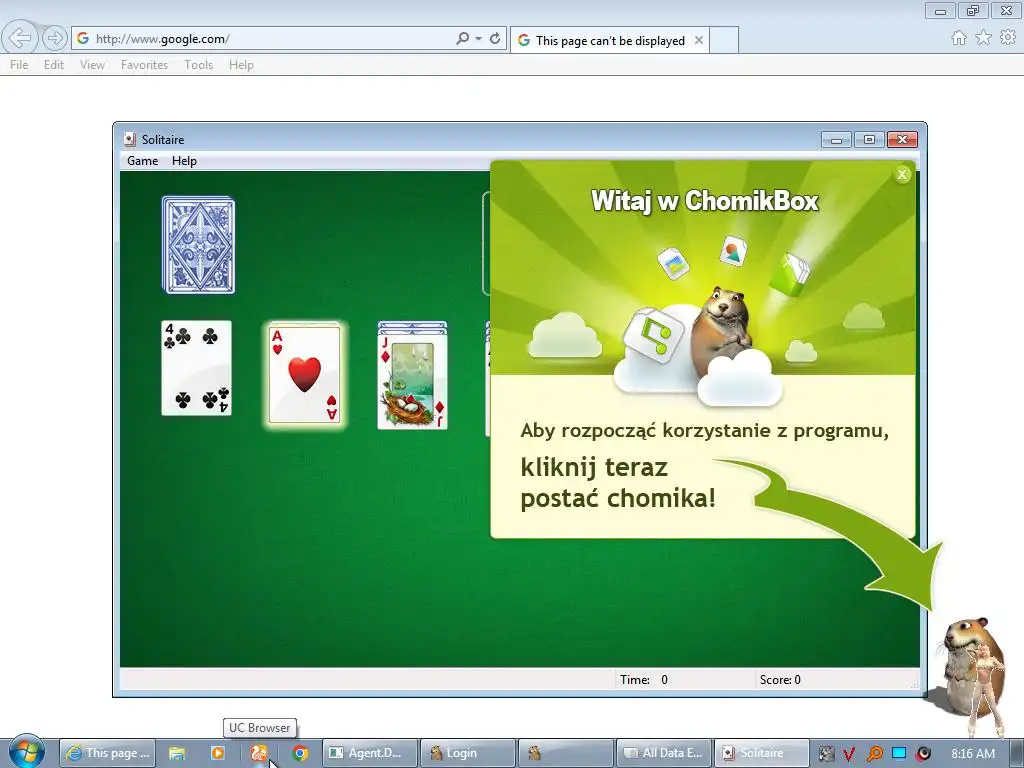The image size is (1024, 768).
Task: Open the address bar dropdown arrow
Action: [x=479, y=39]
